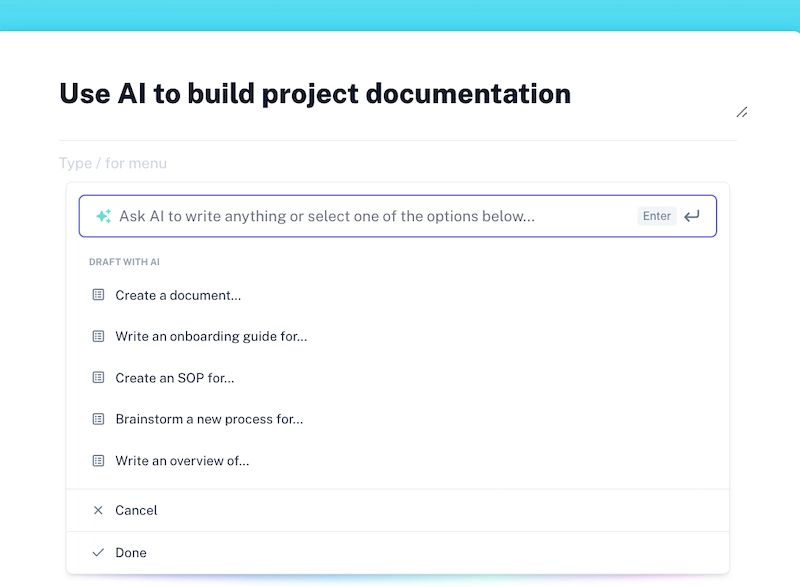
Task: Select "Write an overview of..."
Action: point(184,460)
